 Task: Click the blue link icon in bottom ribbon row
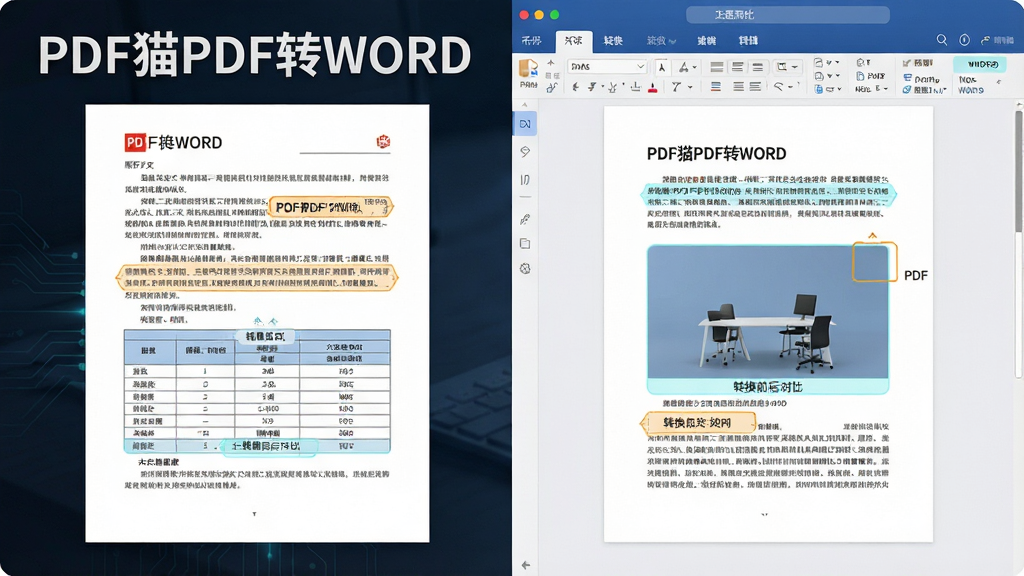(907, 89)
